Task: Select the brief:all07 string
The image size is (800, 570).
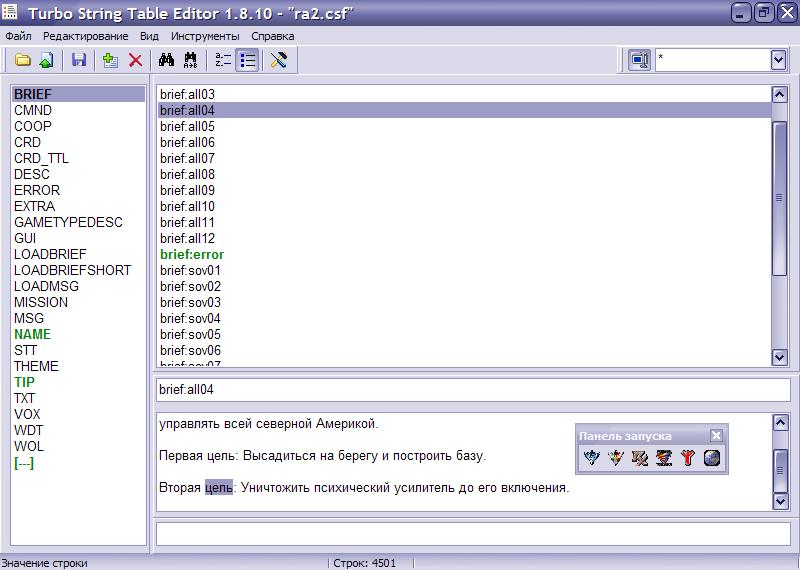Action: (x=464, y=158)
